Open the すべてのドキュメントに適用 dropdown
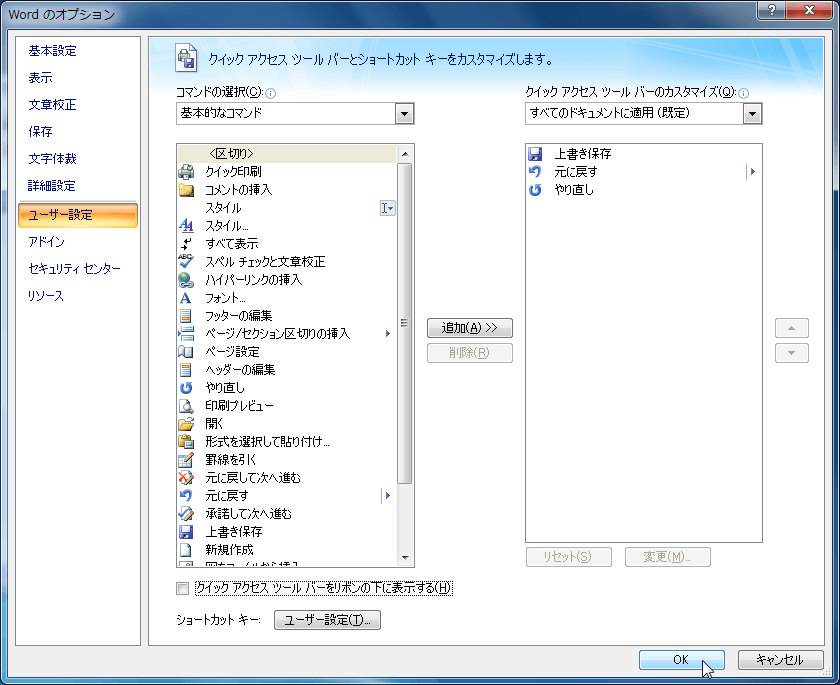 point(753,114)
